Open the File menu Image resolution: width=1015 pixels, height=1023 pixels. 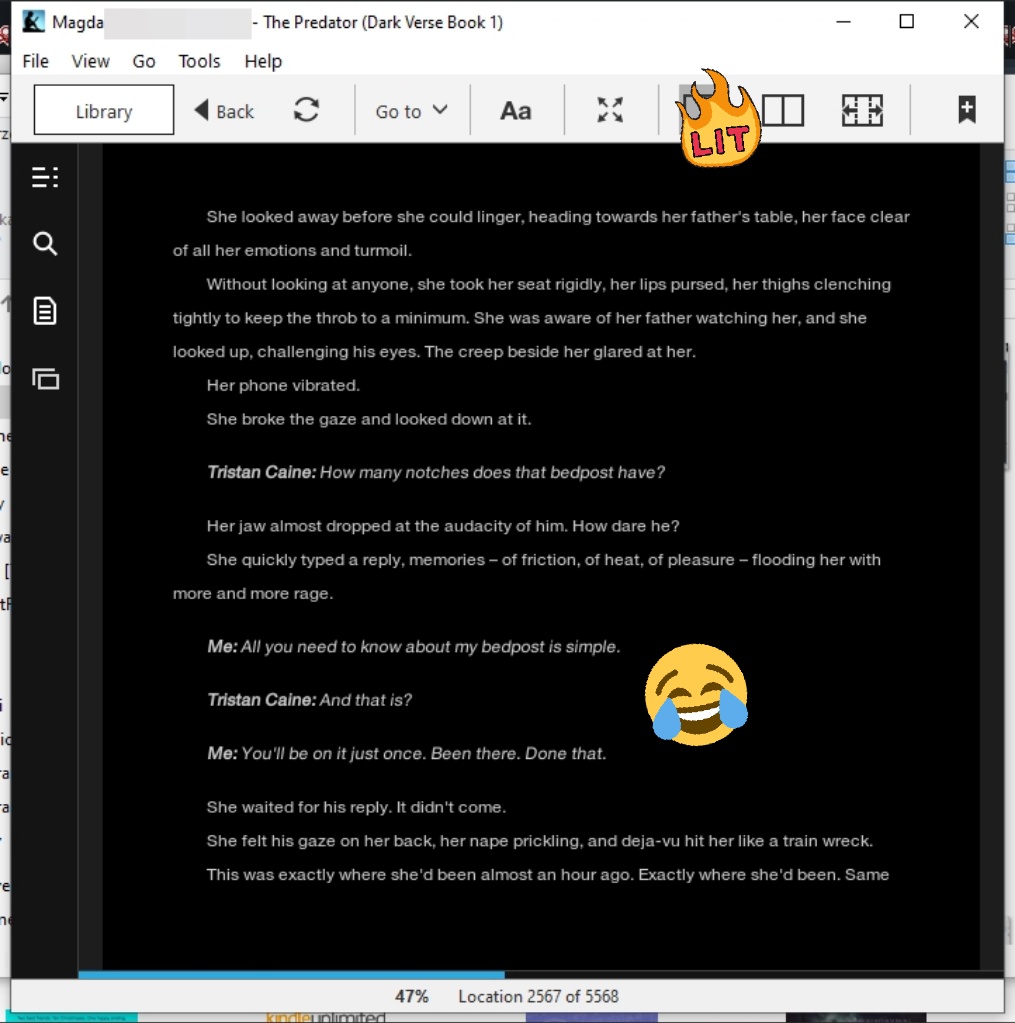(x=35, y=61)
